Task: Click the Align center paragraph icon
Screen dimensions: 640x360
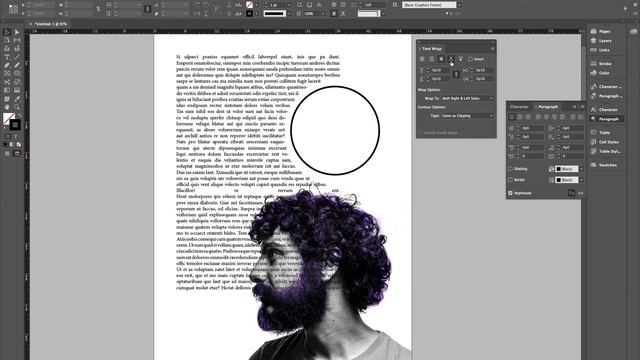Action: tap(520, 117)
